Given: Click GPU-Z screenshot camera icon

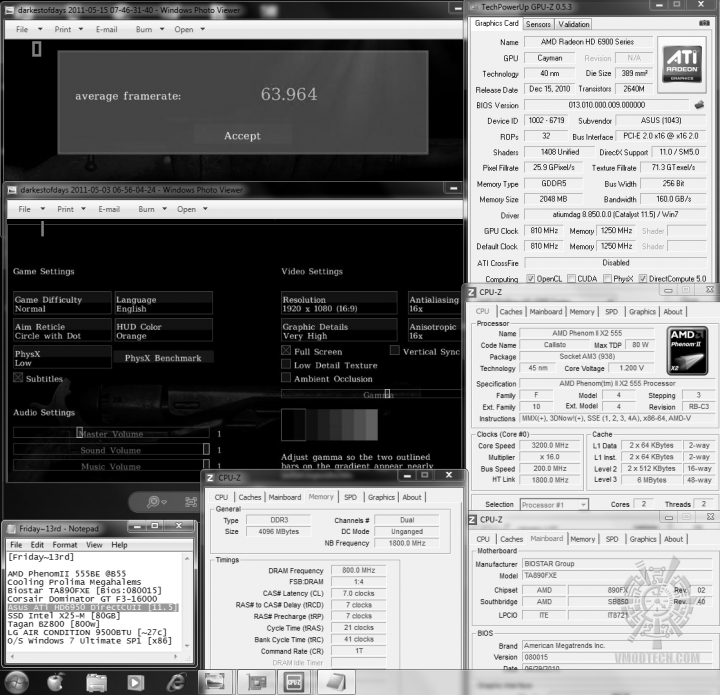Looking at the screenshot, I should coord(703,23).
